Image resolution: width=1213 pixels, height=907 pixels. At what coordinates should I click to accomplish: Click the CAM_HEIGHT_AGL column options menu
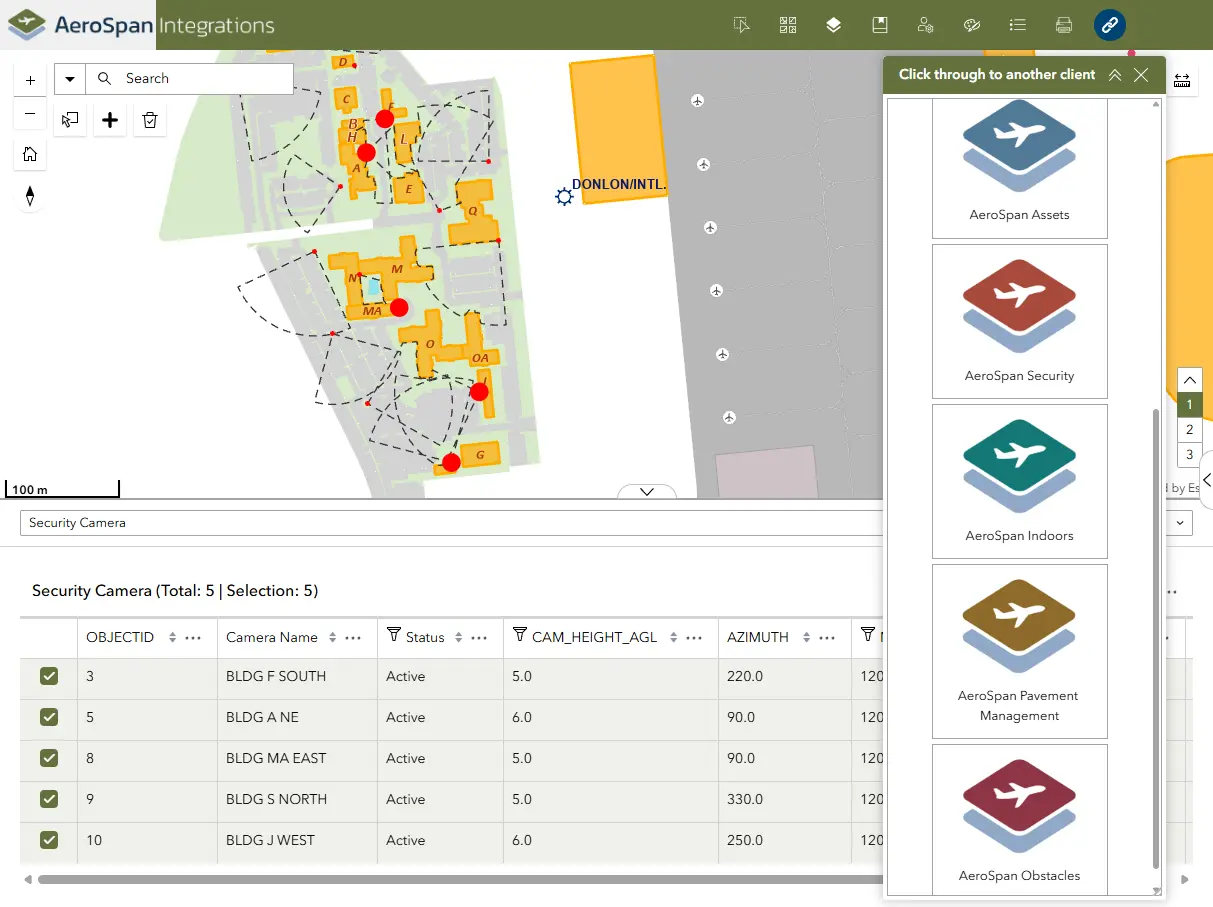694,637
